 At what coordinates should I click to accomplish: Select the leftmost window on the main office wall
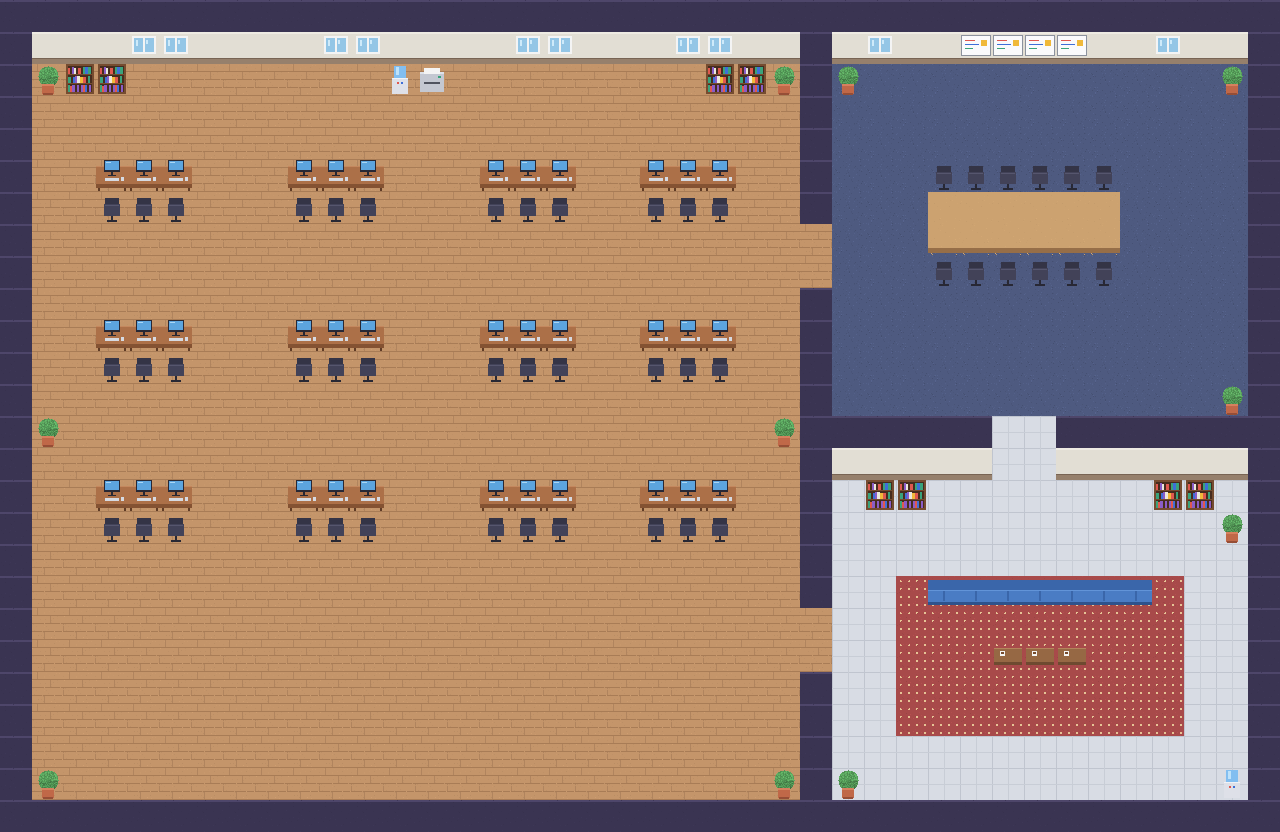144,45
